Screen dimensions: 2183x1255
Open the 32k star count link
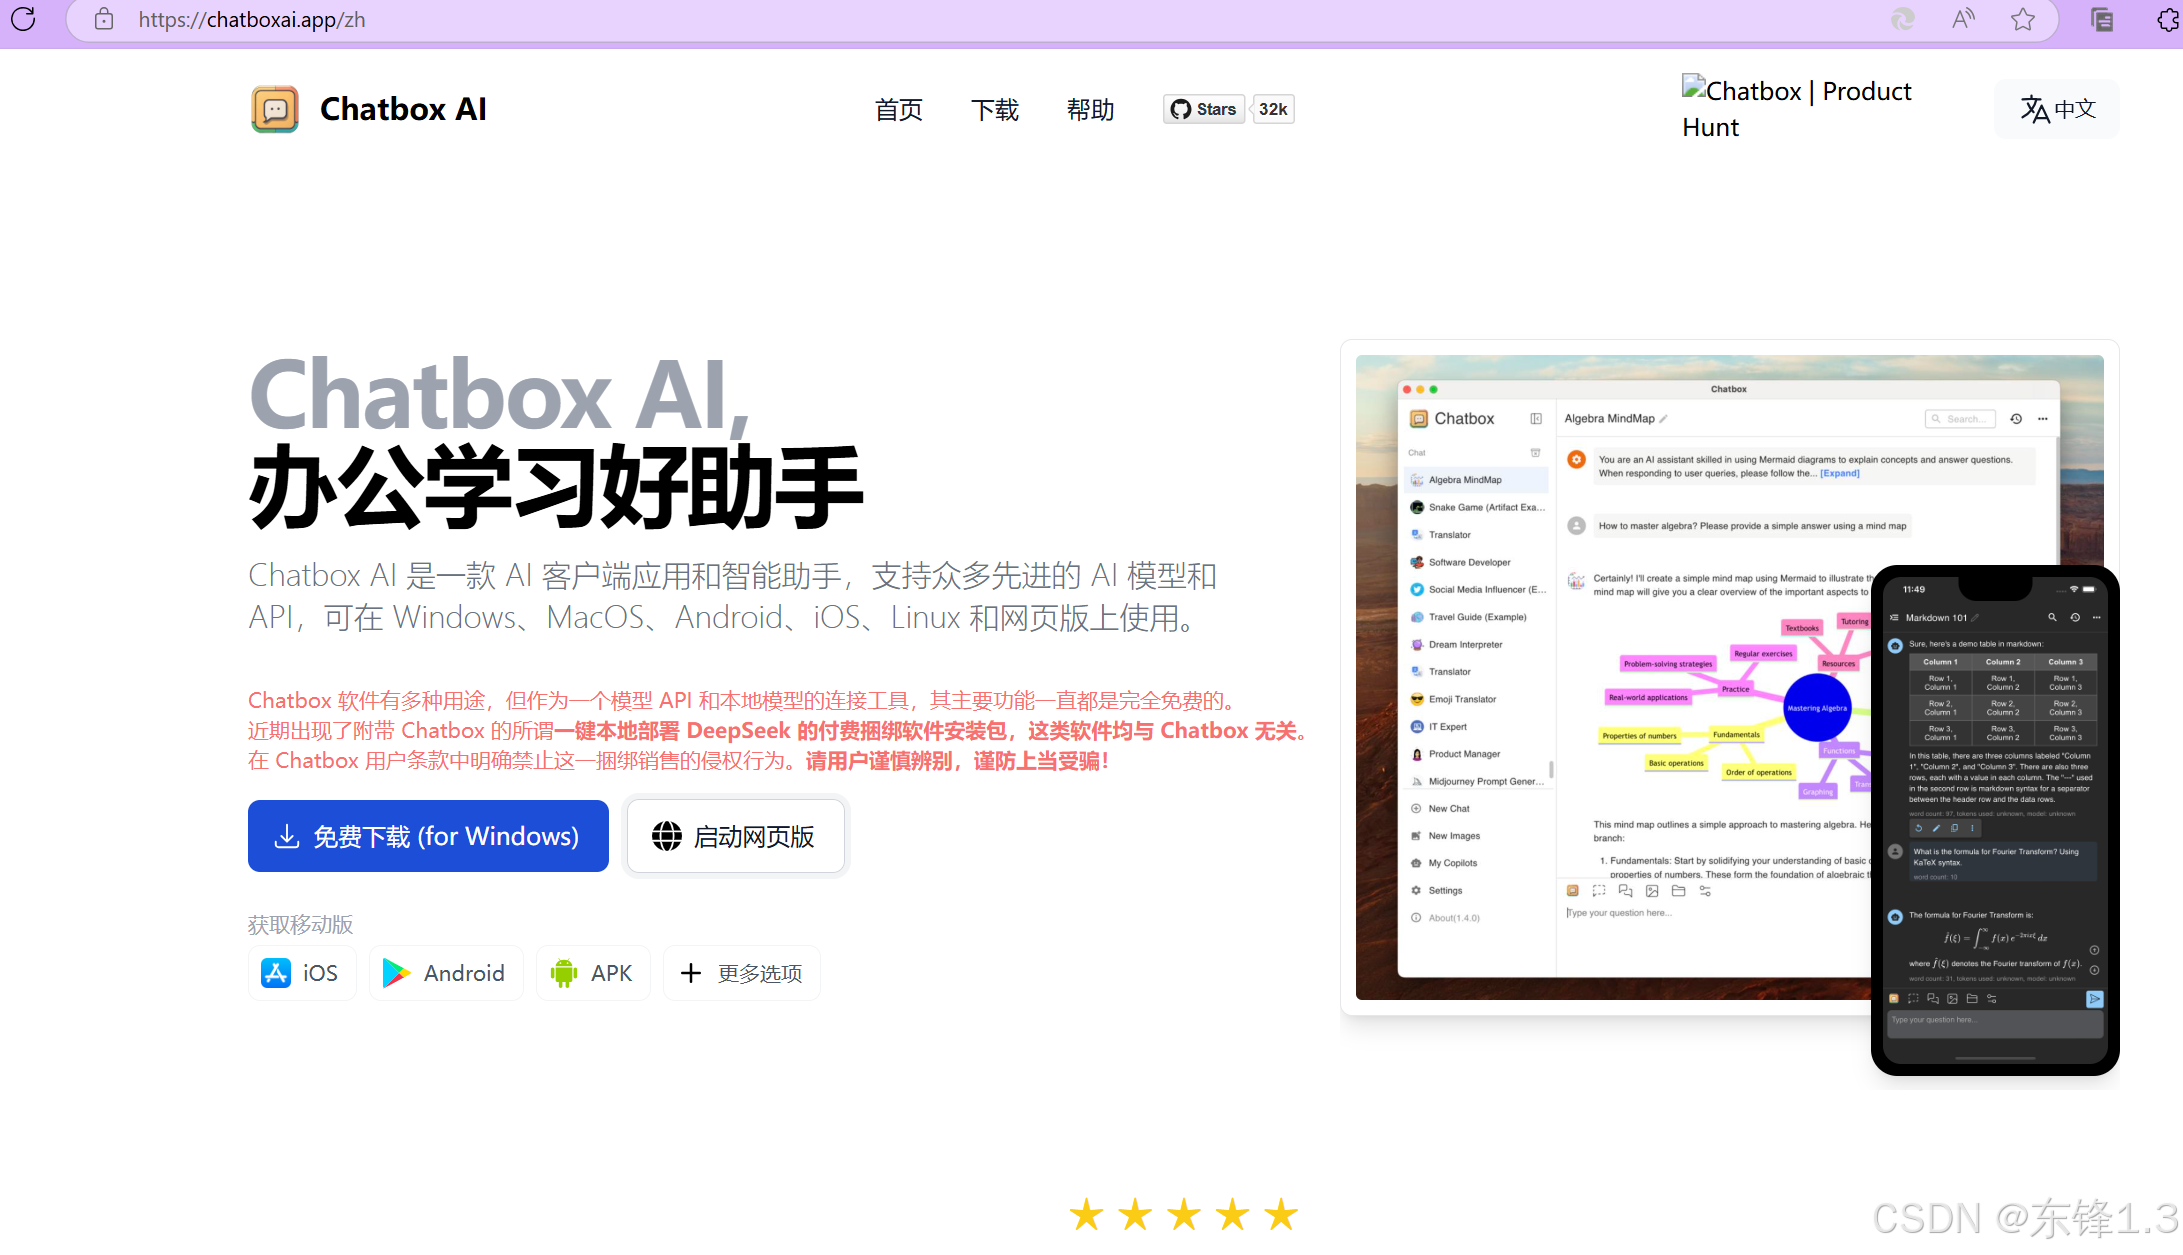(x=1273, y=109)
